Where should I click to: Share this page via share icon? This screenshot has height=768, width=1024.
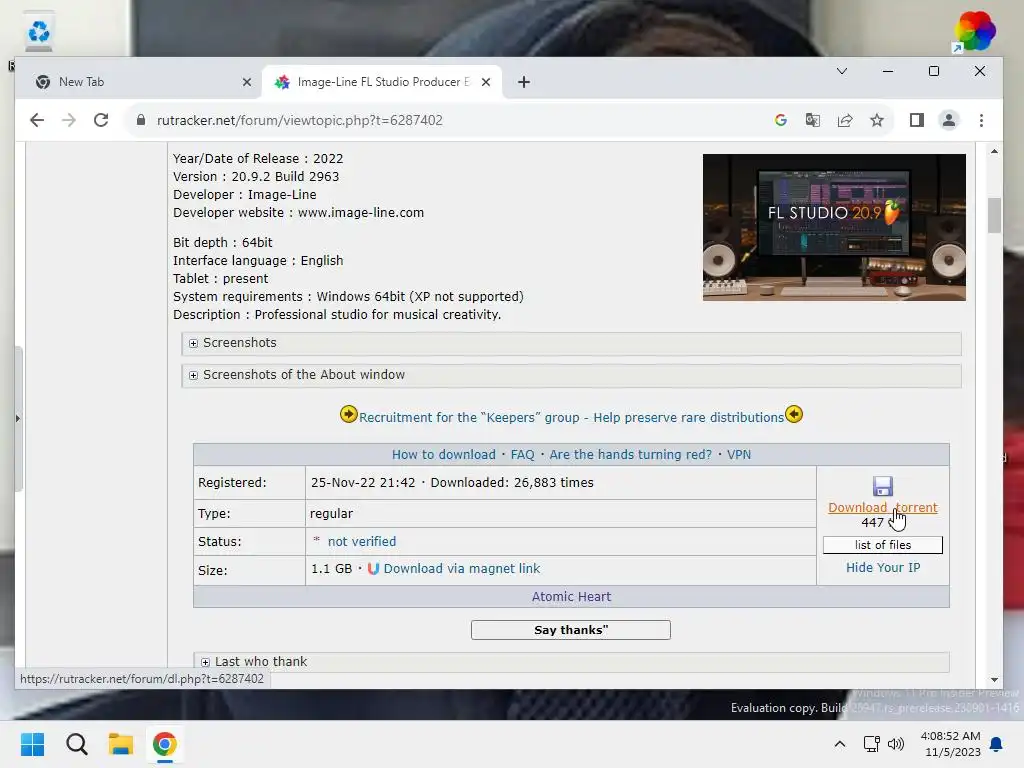tap(844, 120)
